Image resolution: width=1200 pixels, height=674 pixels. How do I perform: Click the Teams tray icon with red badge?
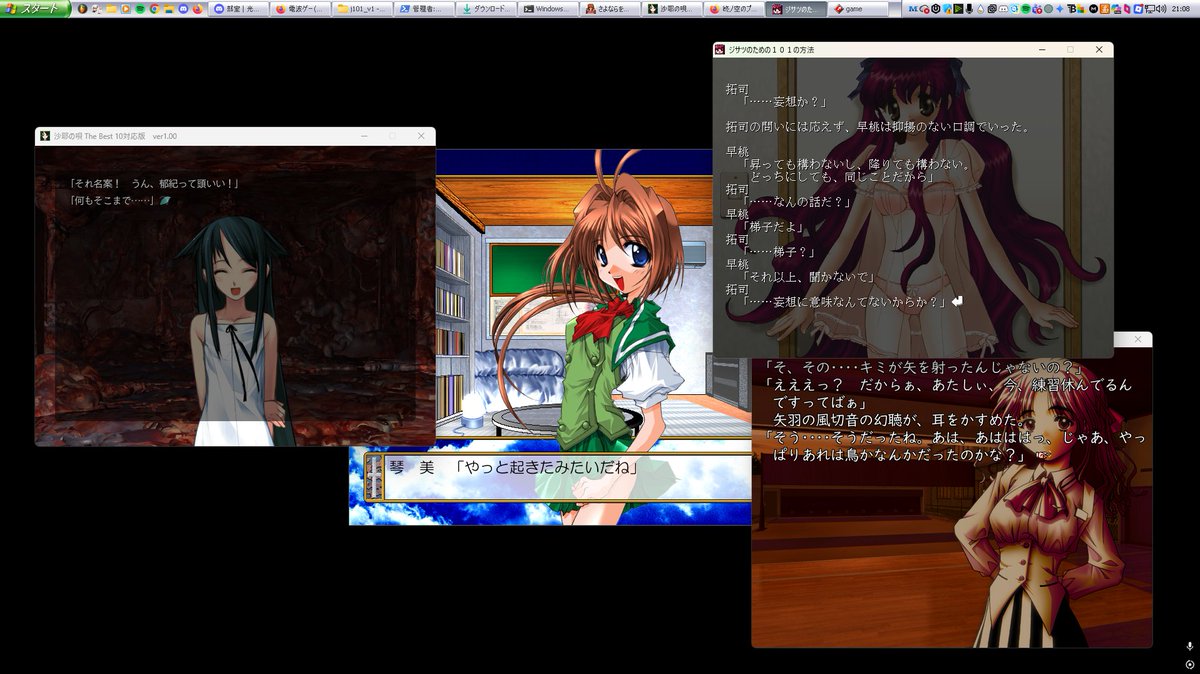pyautogui.click(x=1037, y=9)
